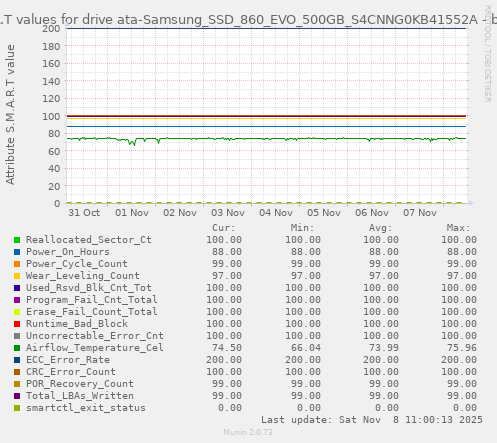Click the Last update timestamp text
The width and height of the screenshot is (497, 443).
click(x=372, y=420)
